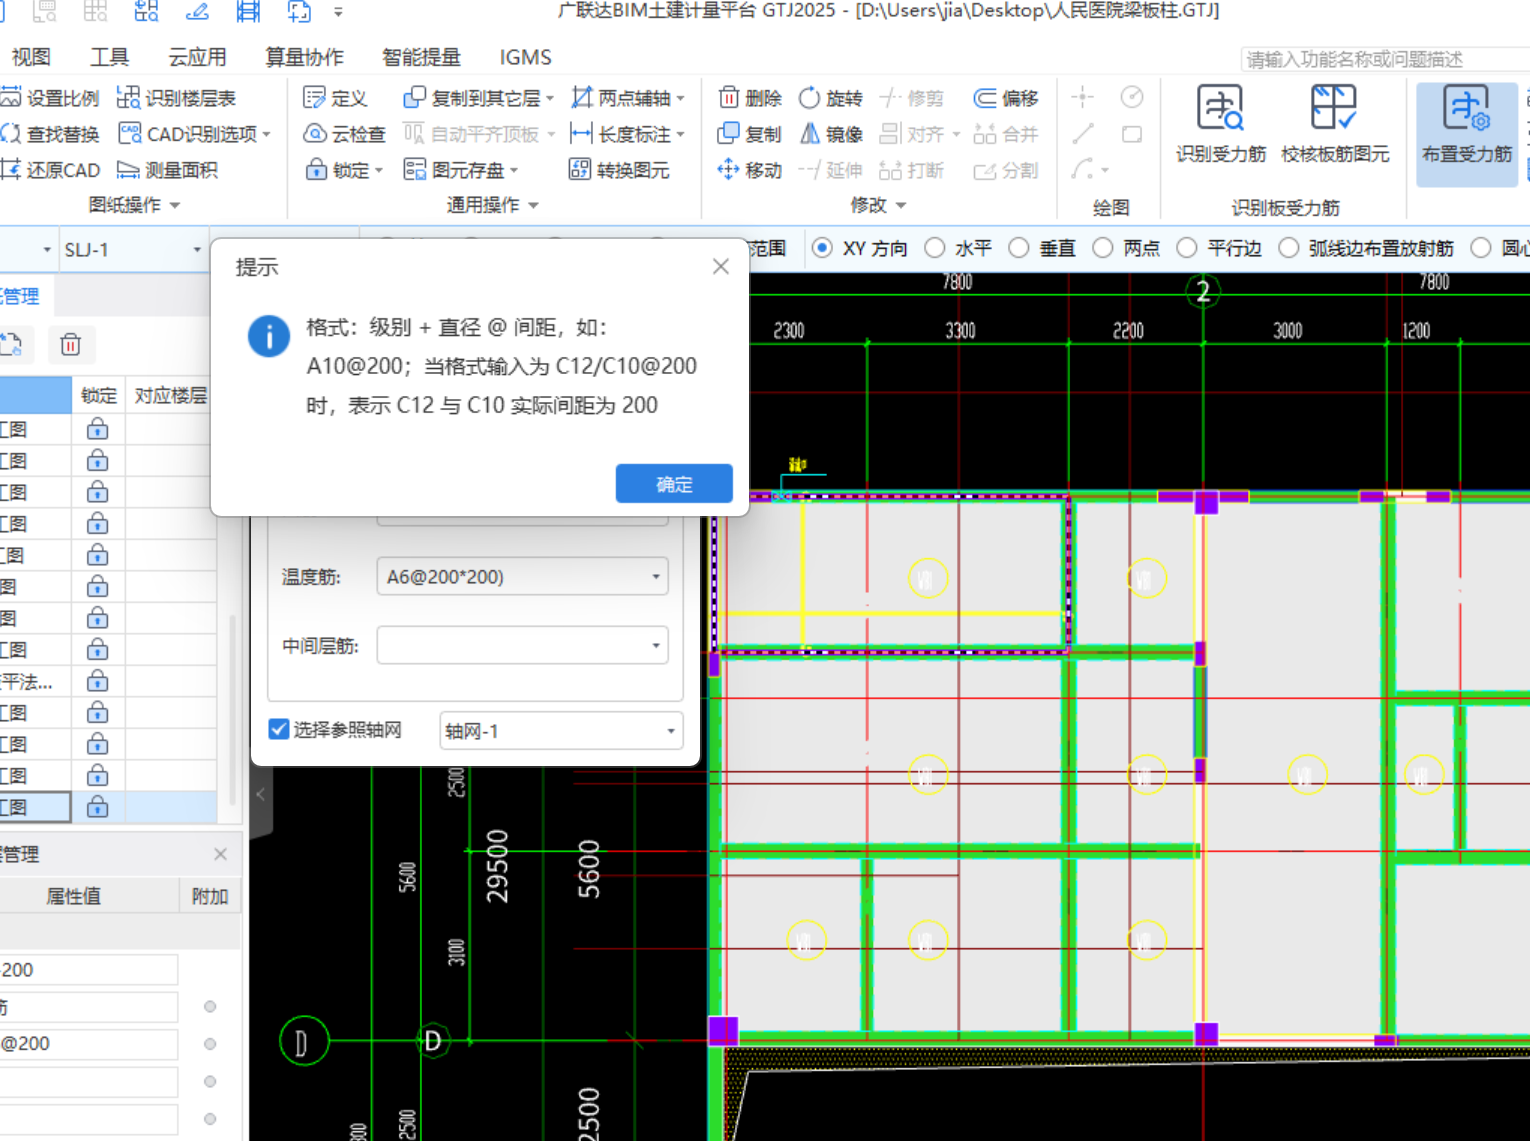Open the 视图 ribbon tab

tap(30, 57)
